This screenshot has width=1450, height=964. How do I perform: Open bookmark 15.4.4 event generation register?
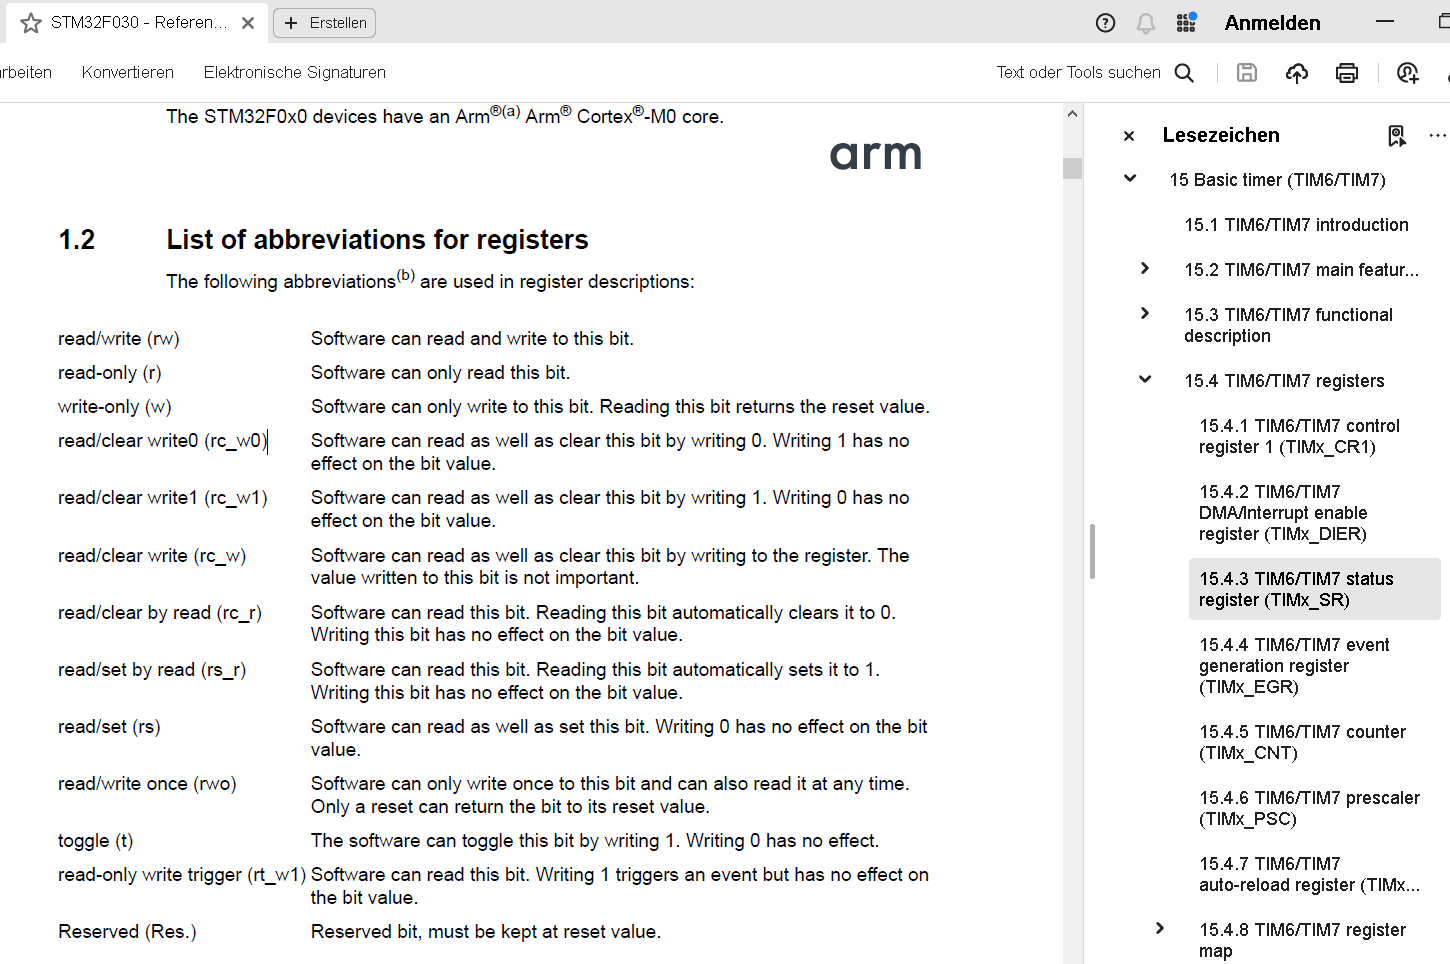point(1294,666)
